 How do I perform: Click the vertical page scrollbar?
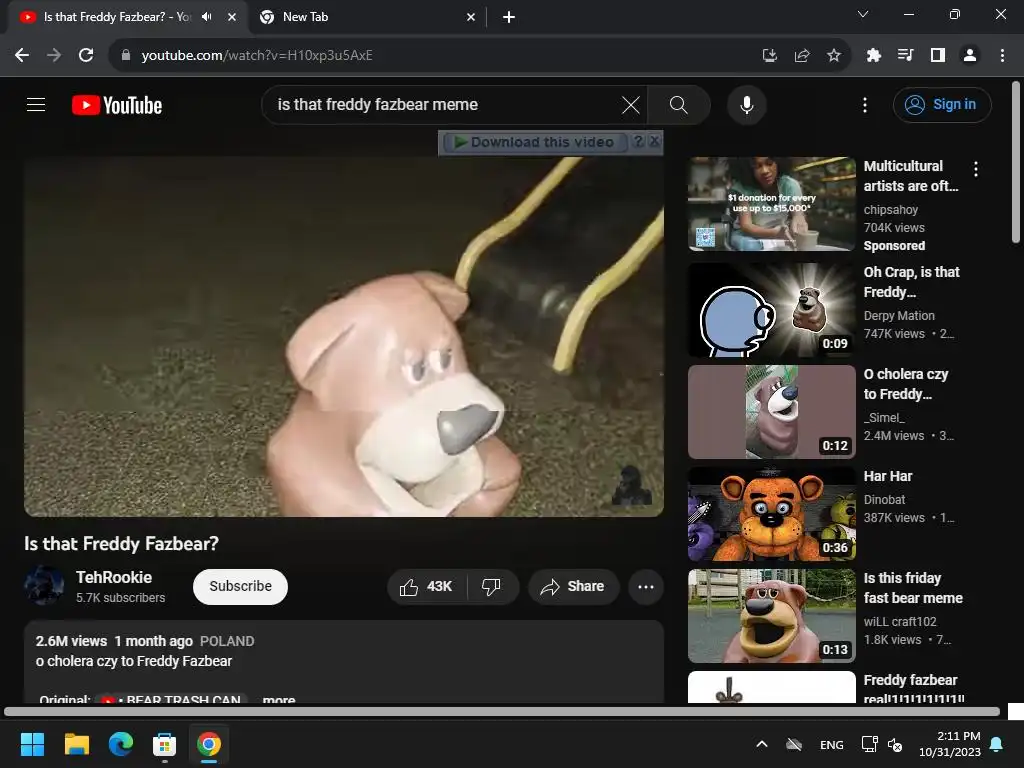tap(1016, 162)
